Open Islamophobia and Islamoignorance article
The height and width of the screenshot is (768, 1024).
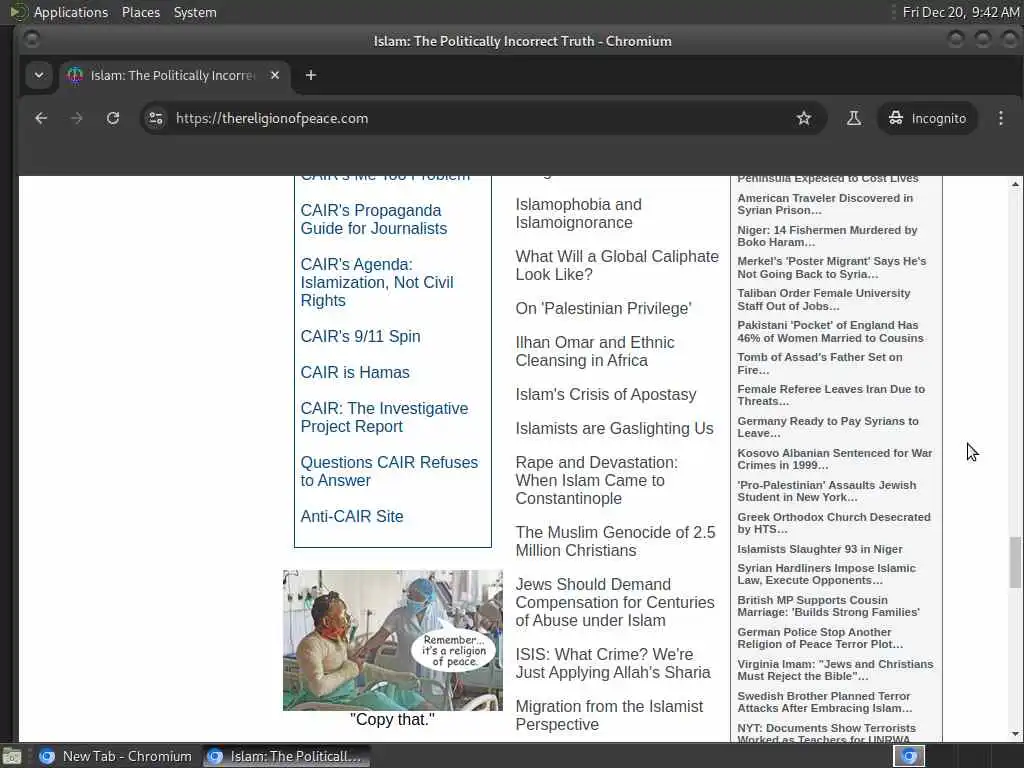tap(579, 213)
